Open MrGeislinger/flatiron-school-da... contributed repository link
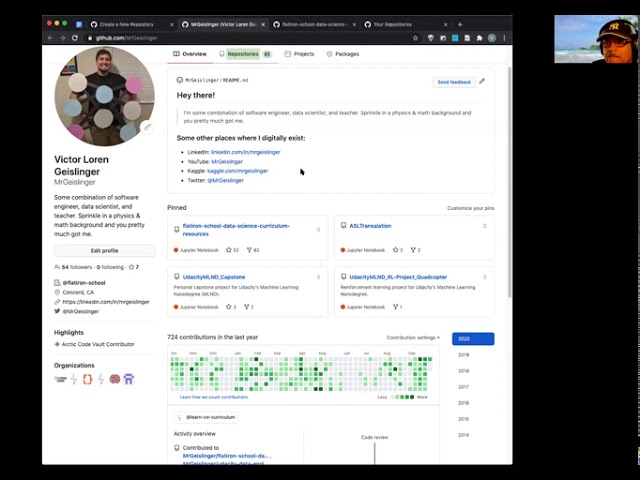 pos(227,456)
